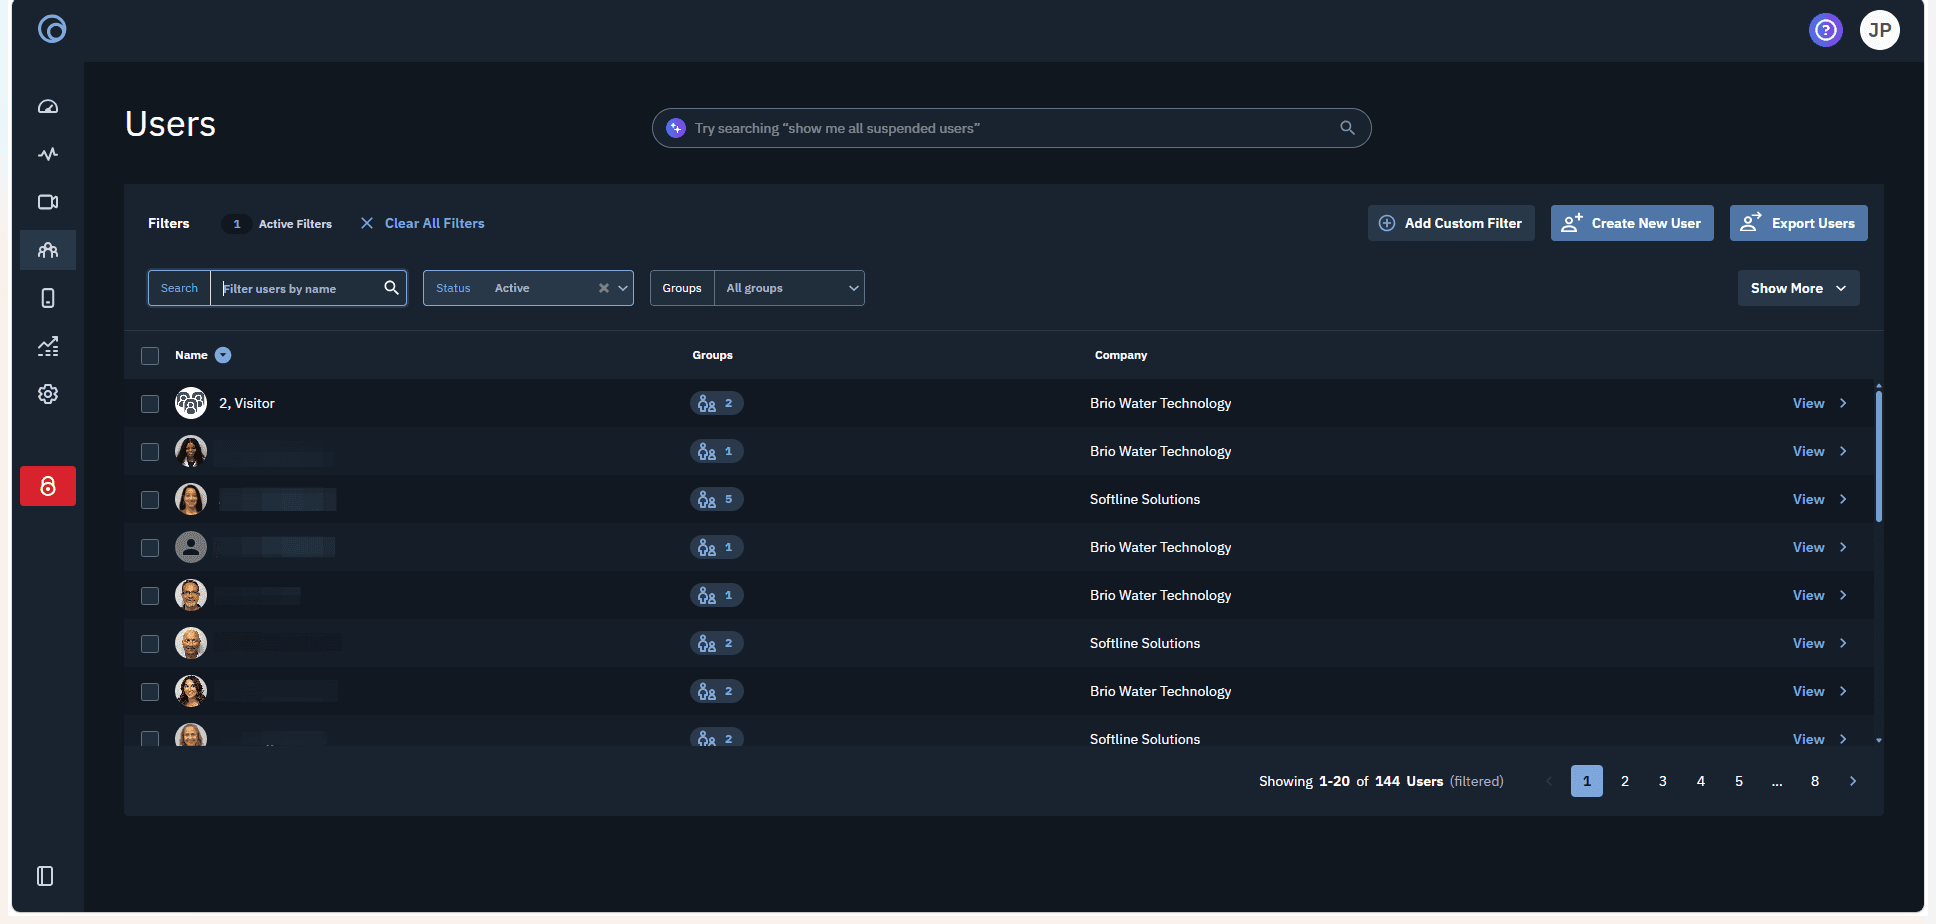Click the magnifier in the top search bar

[x=1347, y=128]
